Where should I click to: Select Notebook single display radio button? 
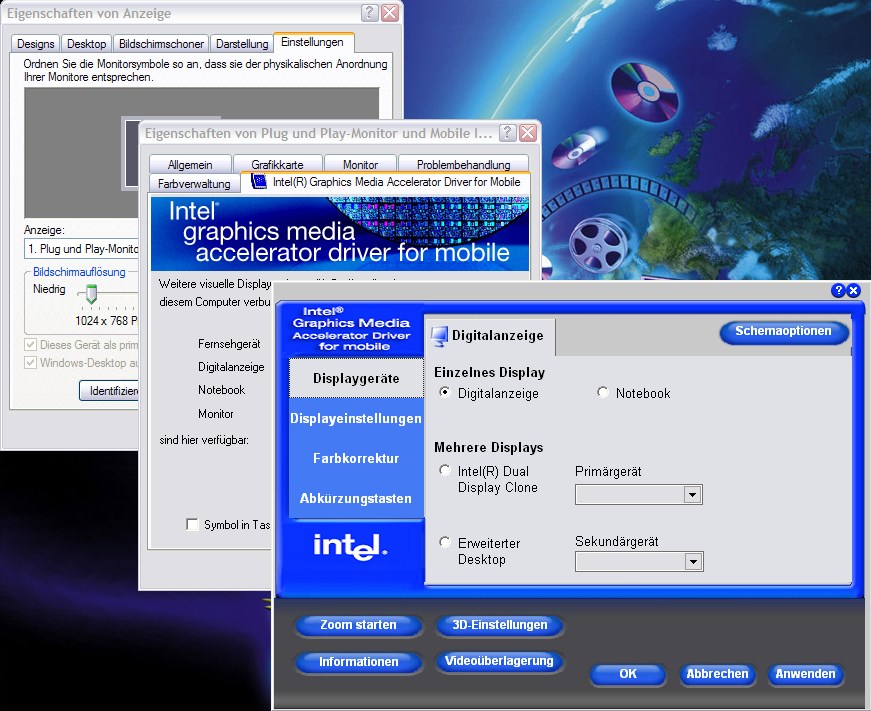603,392
